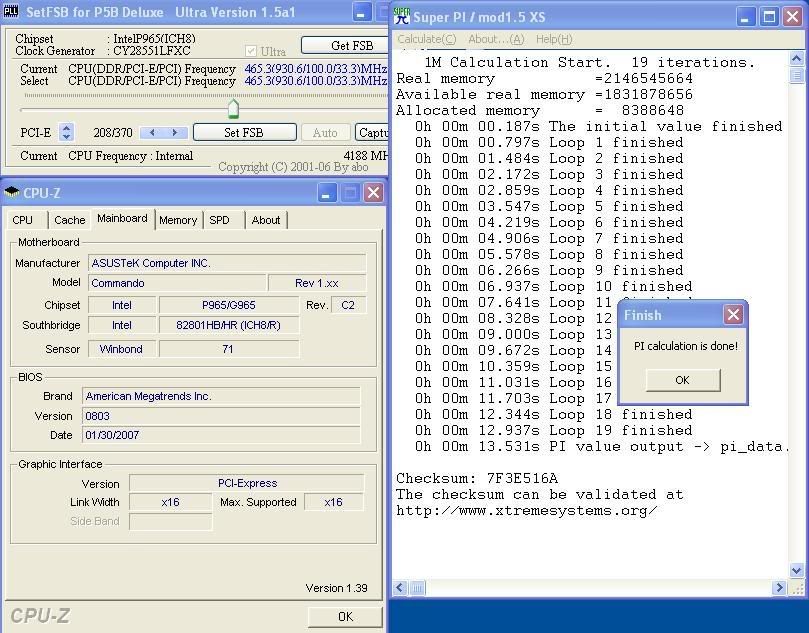Click the FSB frequency slider thumb
Viewport: 809px width, 633px height.
[x=233, y=108]
